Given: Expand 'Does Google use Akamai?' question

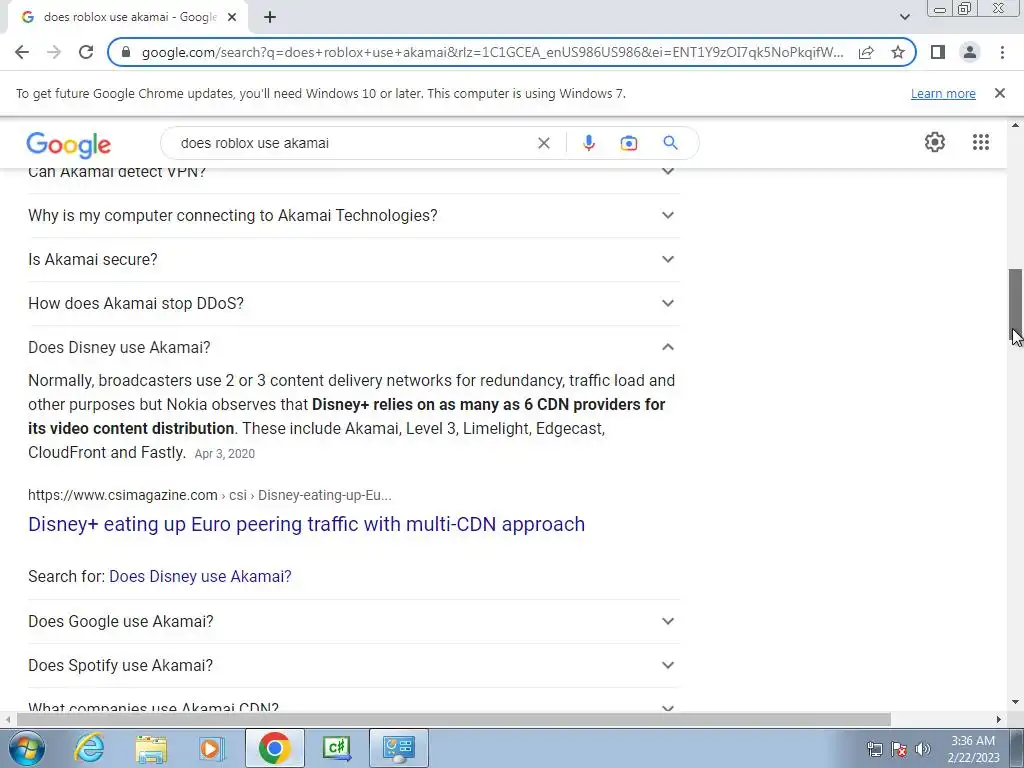Looking at the screenshot, I should 353,621.
